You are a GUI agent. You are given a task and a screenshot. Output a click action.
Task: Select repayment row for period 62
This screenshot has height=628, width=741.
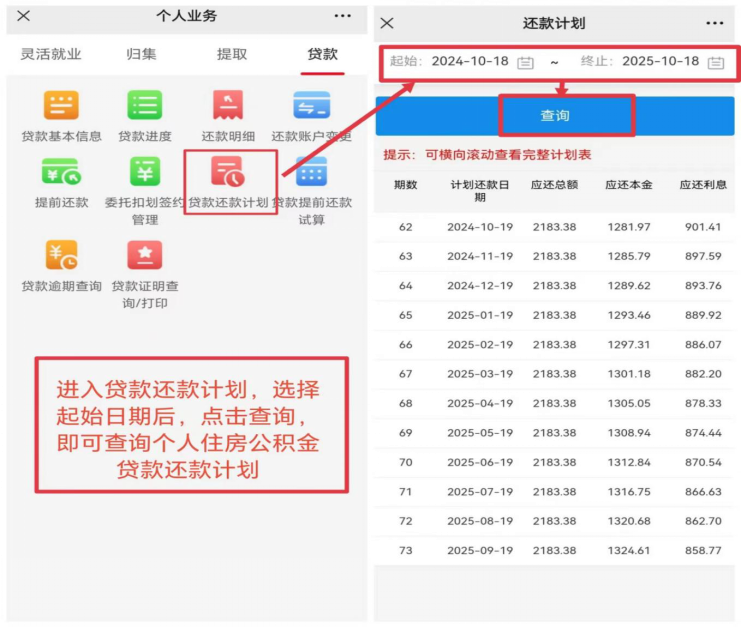555,227
